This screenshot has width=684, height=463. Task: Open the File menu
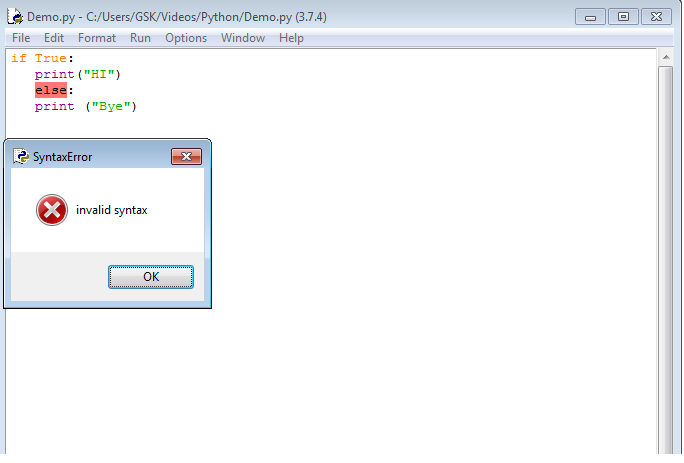click(x=21, y=38)
